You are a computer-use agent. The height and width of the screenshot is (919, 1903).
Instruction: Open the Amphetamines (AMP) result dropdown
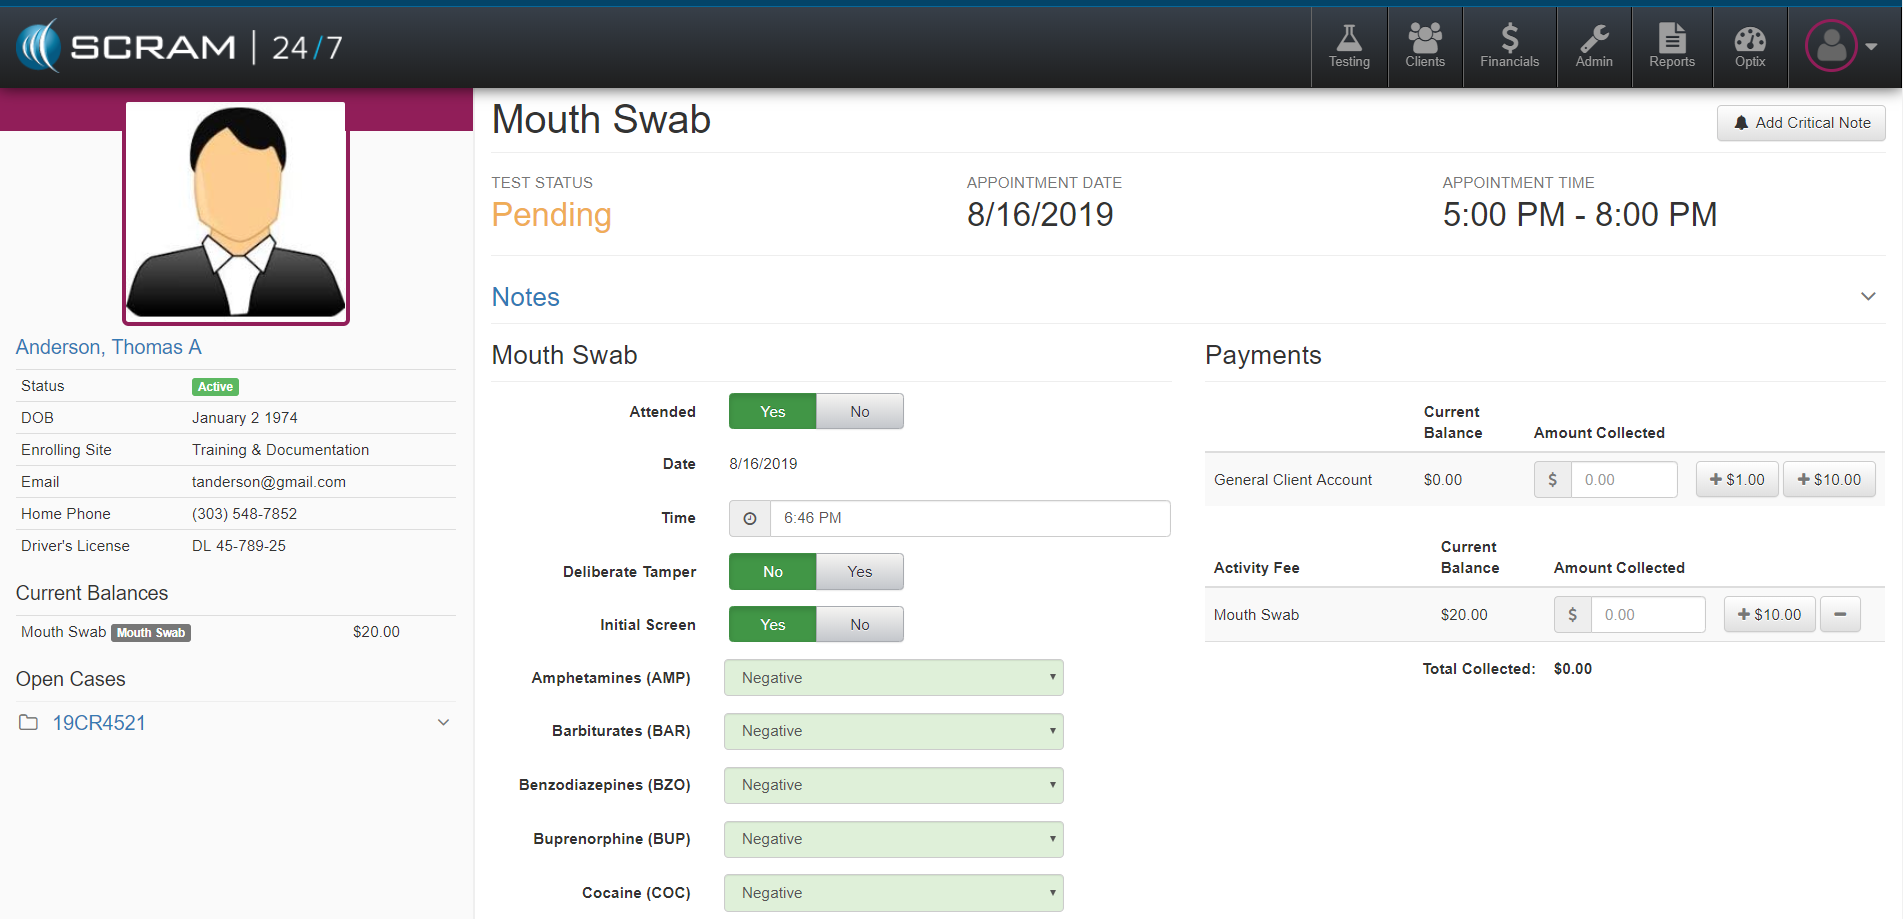point(893,678)
